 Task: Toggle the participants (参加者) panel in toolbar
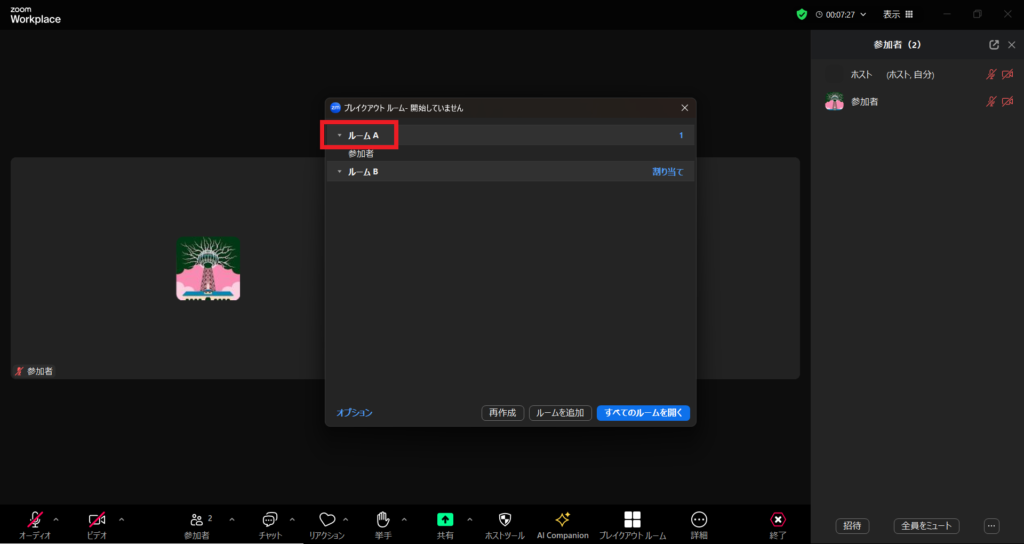(x=196, y=519)
